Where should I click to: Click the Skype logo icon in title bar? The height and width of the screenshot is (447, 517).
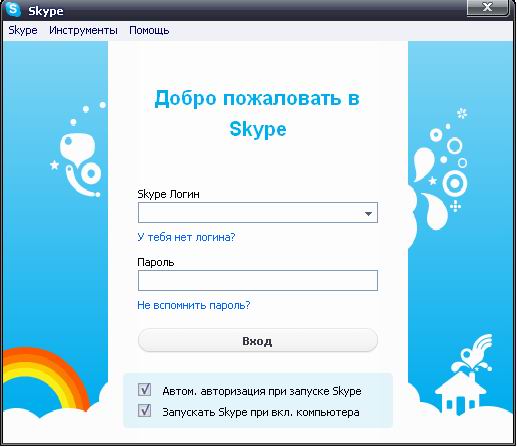pos(13,9)
